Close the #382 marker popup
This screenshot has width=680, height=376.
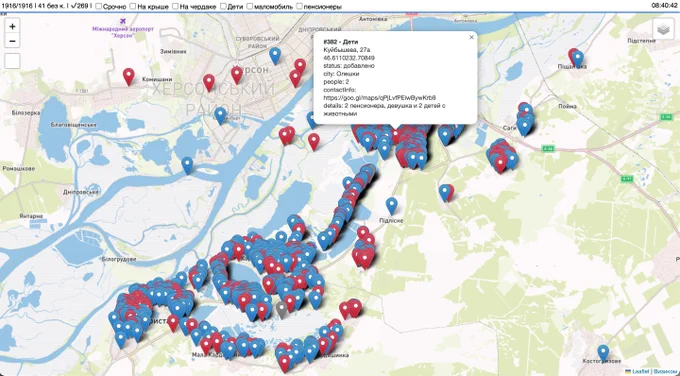471,37
